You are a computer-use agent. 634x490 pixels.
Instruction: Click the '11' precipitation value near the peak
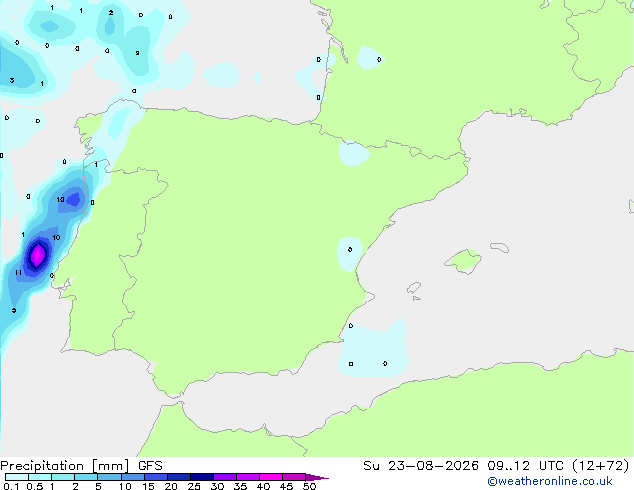tap(18, 272)
